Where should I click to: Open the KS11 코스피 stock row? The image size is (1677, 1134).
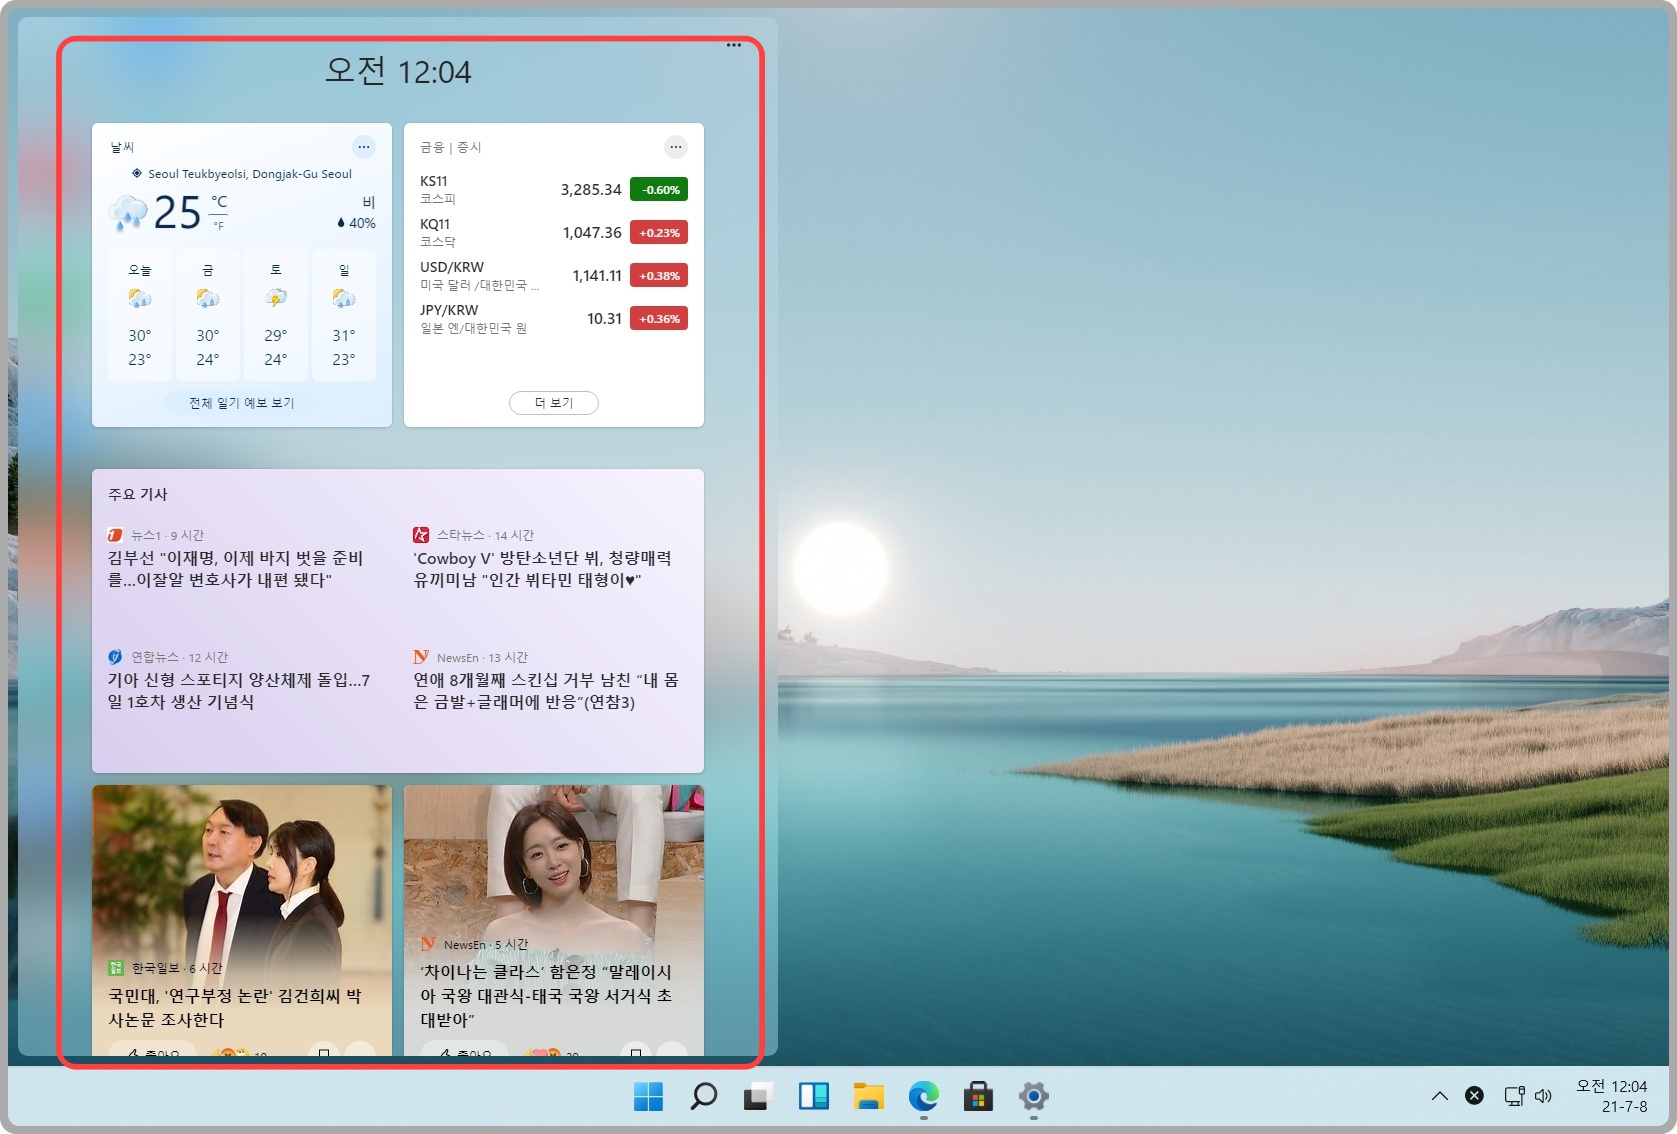(x=553, y=189)
